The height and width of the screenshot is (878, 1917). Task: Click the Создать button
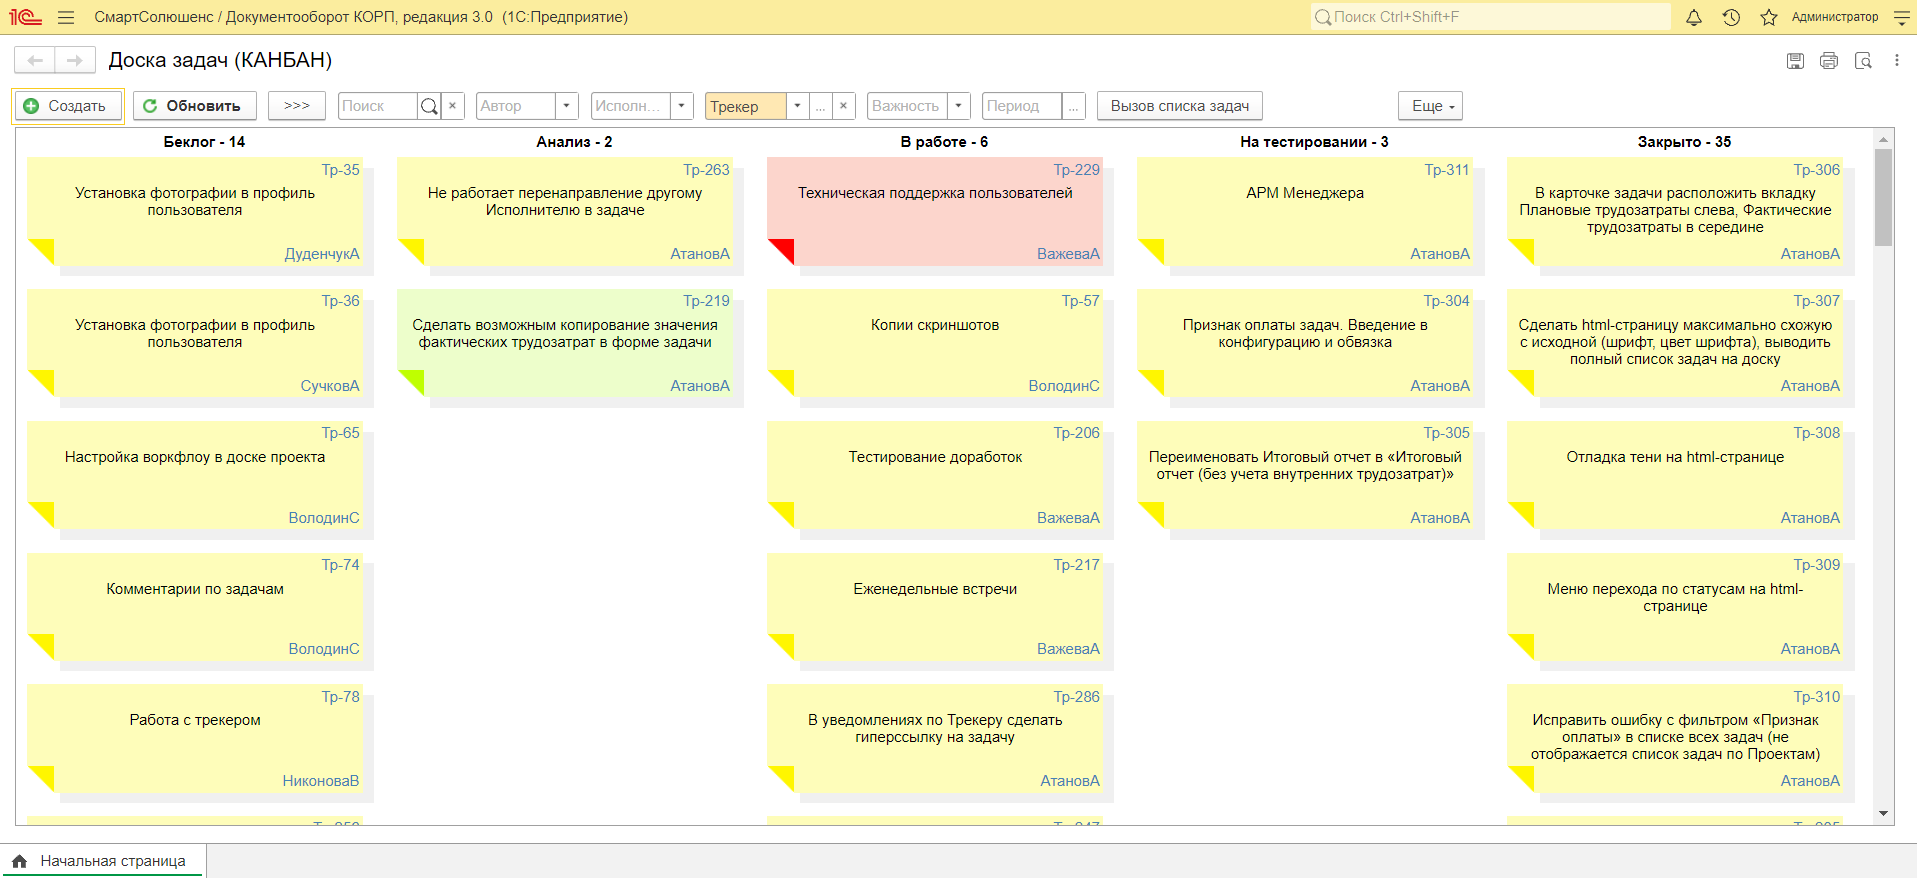(68, 106)
